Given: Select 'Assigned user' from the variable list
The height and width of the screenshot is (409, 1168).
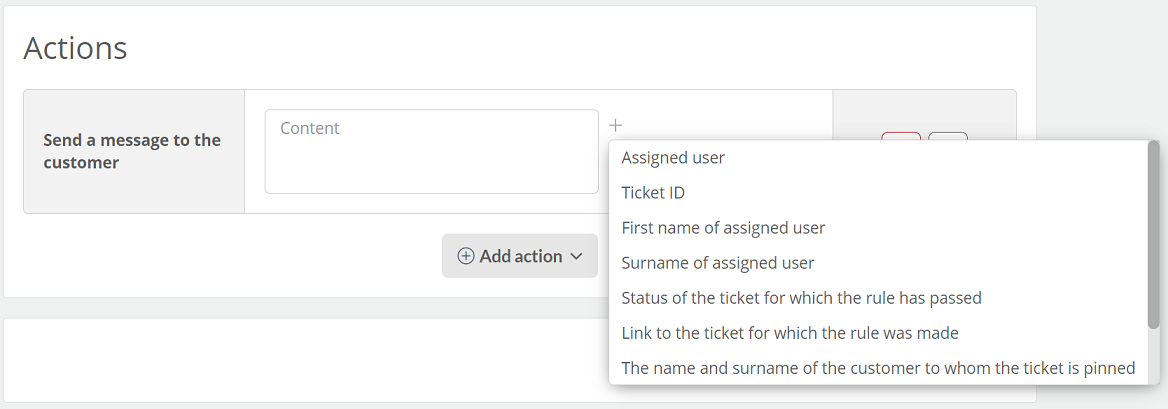Looking at the screenshot, I should pyautogui.click(x=878, y=158).
